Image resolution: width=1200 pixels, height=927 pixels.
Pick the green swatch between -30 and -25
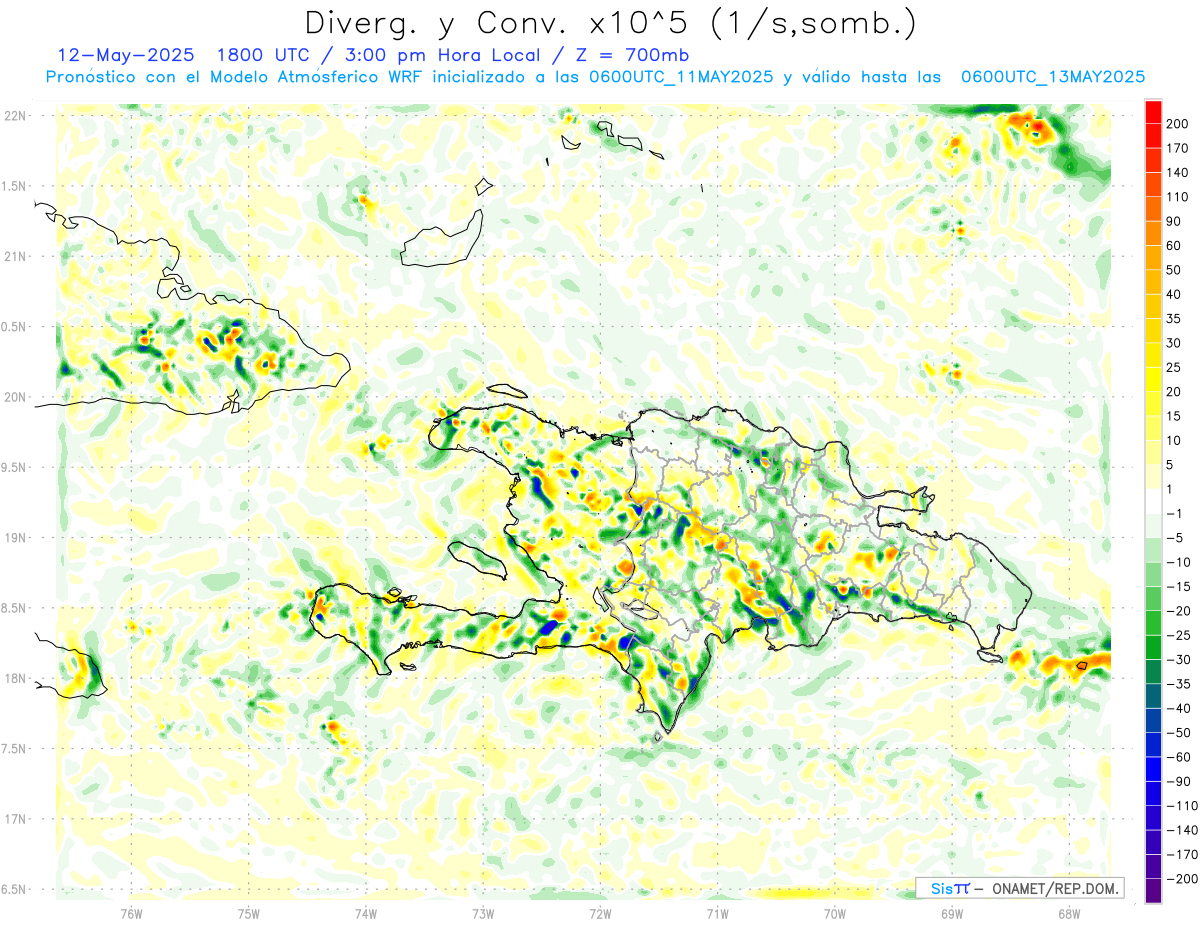pos(1154,648)
